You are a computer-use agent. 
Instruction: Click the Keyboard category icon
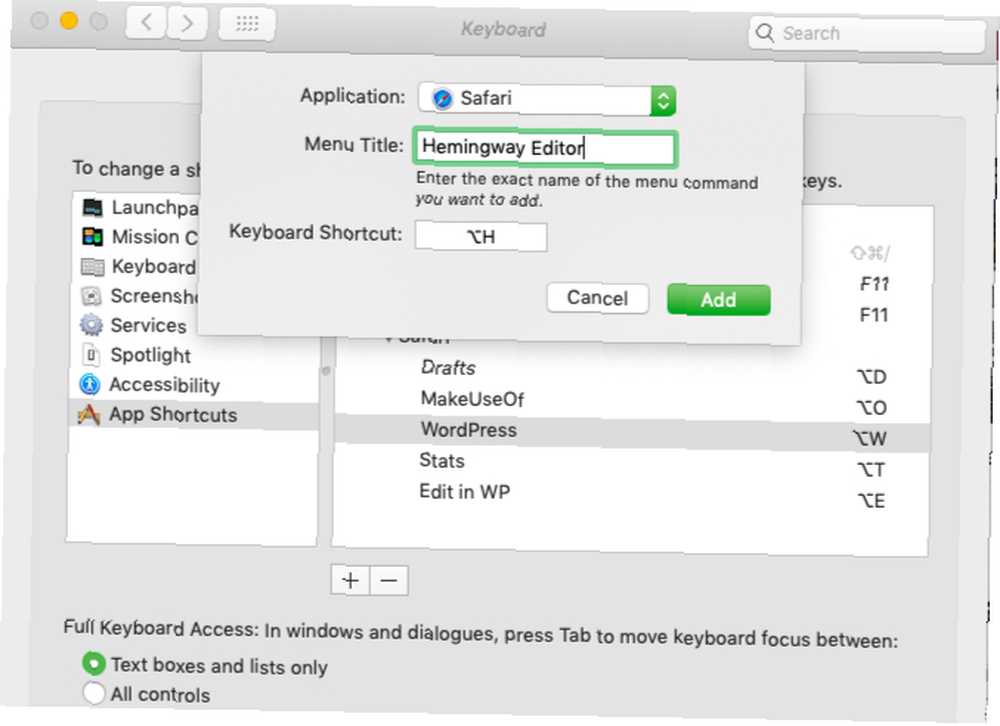click(92, 267)
